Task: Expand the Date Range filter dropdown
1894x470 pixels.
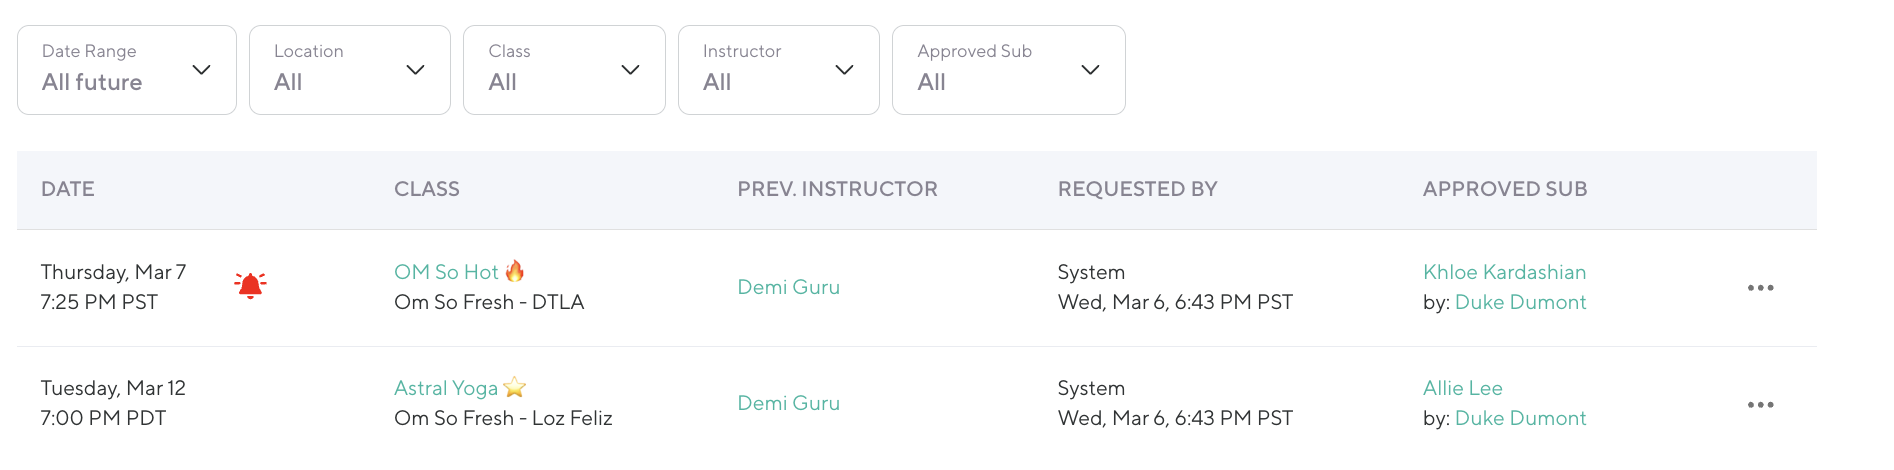Action: click(127, 70)
